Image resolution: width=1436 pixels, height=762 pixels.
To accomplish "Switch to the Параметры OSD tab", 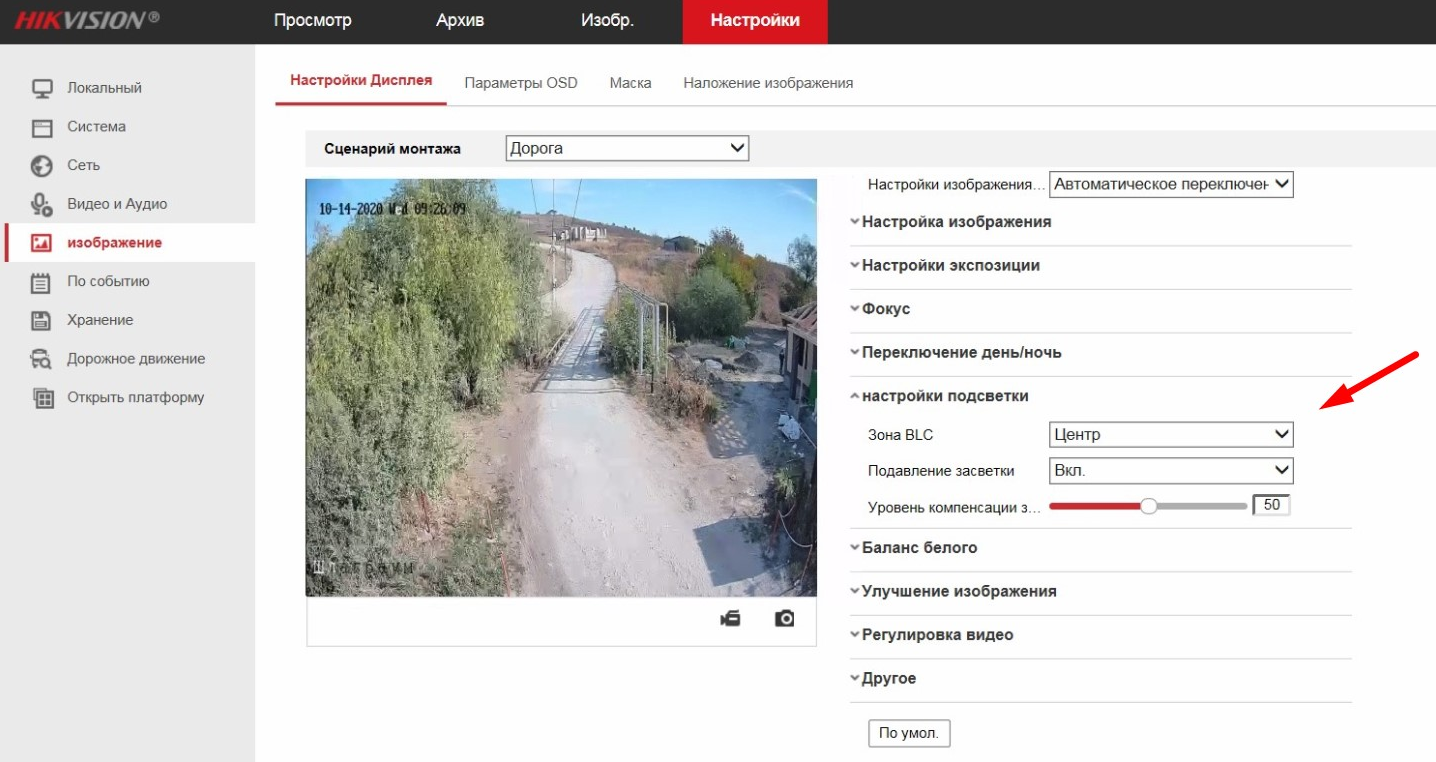I will [521, 83].
